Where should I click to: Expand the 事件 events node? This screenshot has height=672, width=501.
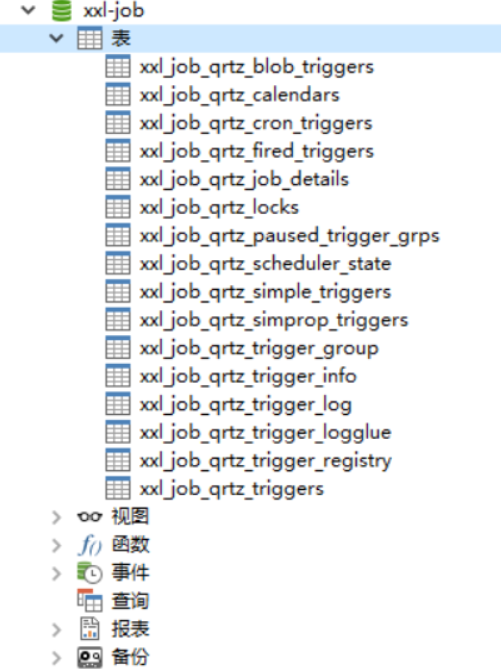56,573
